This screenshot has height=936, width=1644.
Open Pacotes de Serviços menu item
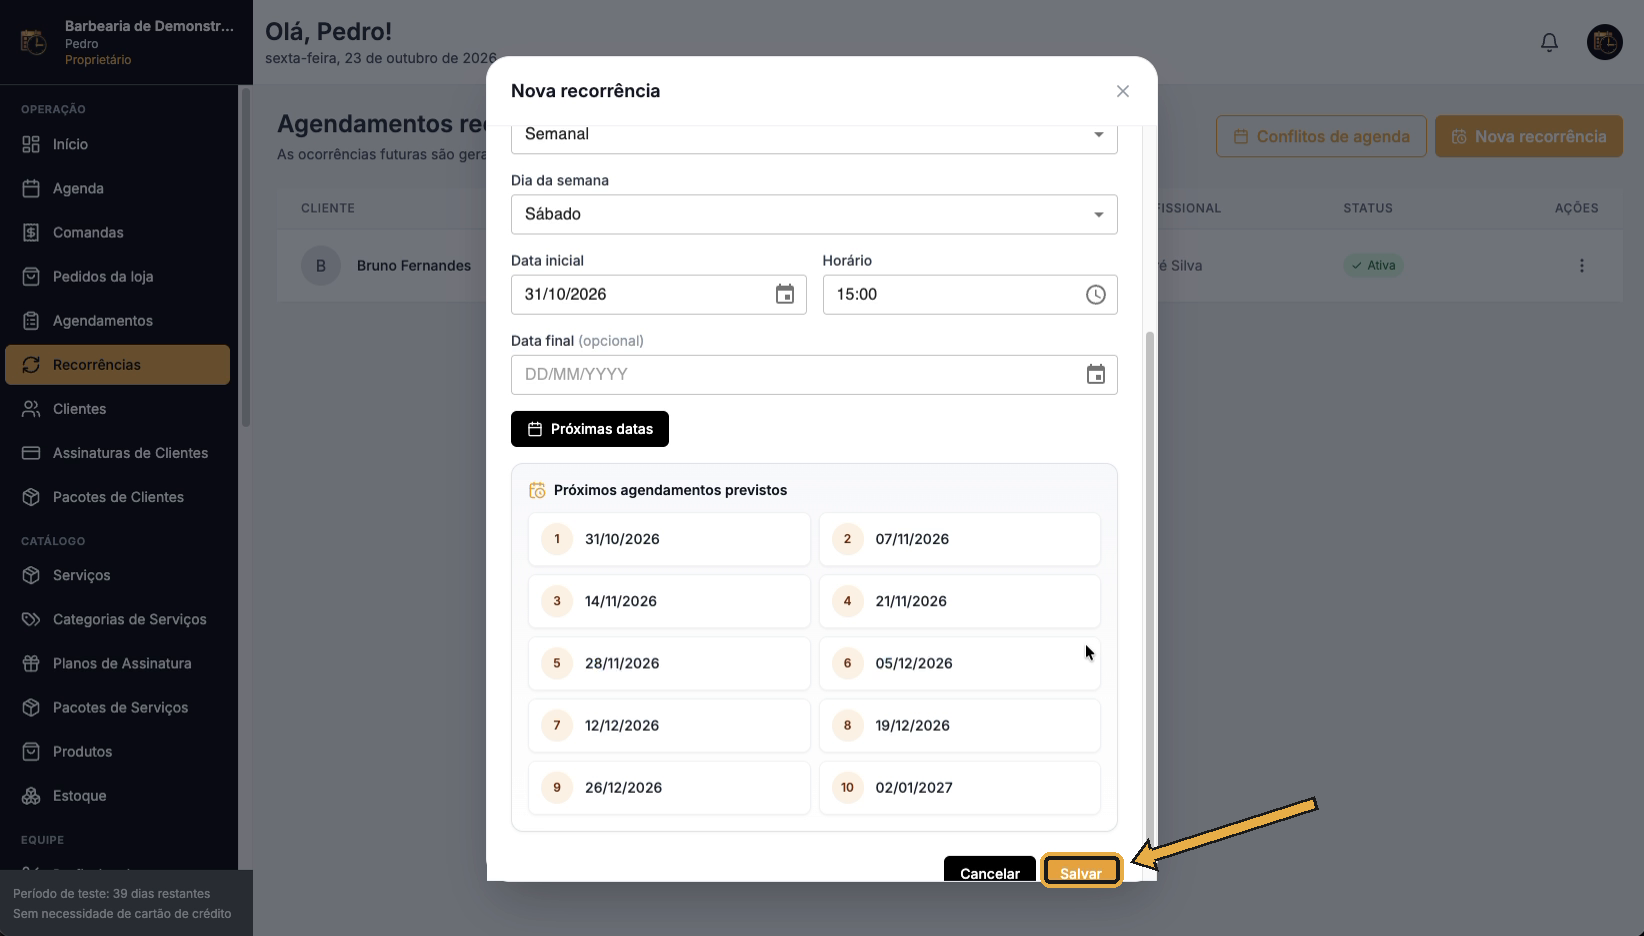[117, 708]
